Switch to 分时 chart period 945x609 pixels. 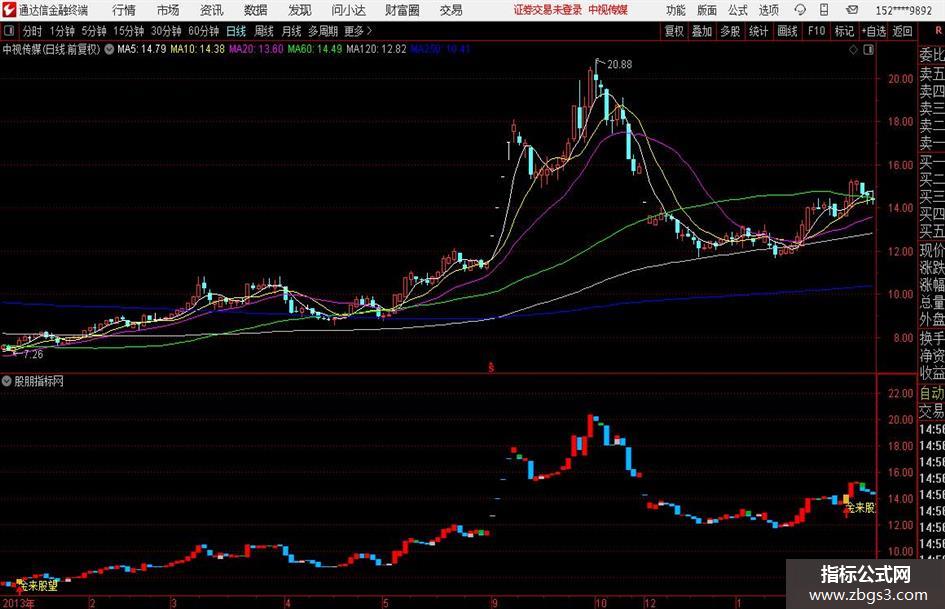coord(33,31)
